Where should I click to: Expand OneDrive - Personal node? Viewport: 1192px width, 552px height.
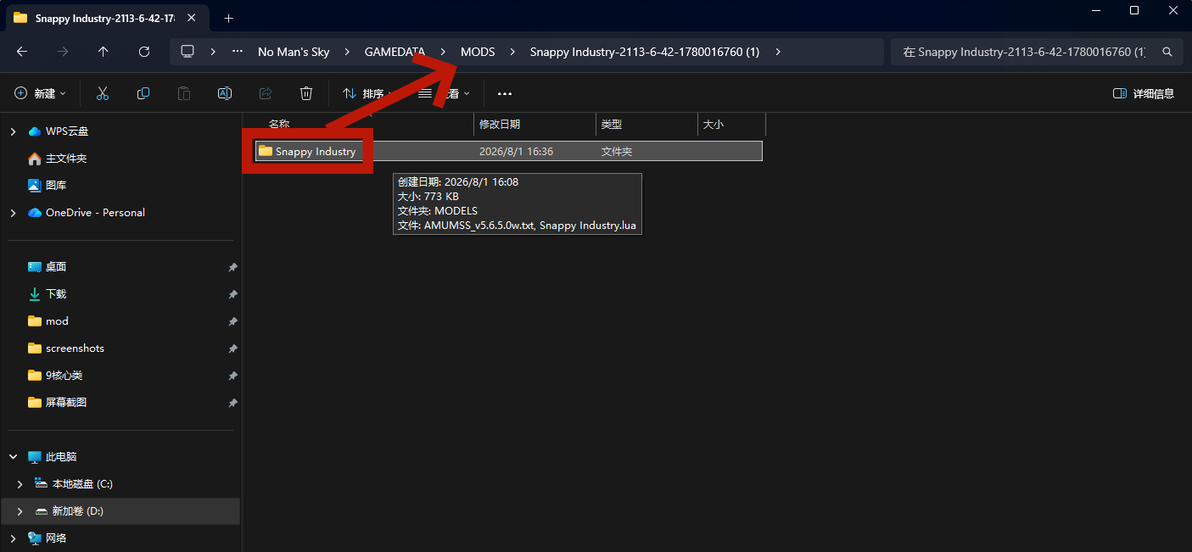(x=13, y=213)
